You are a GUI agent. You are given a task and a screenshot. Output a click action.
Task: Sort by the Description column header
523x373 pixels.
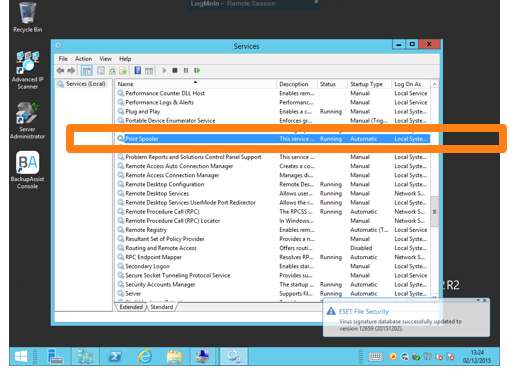[x=297, y=84]
